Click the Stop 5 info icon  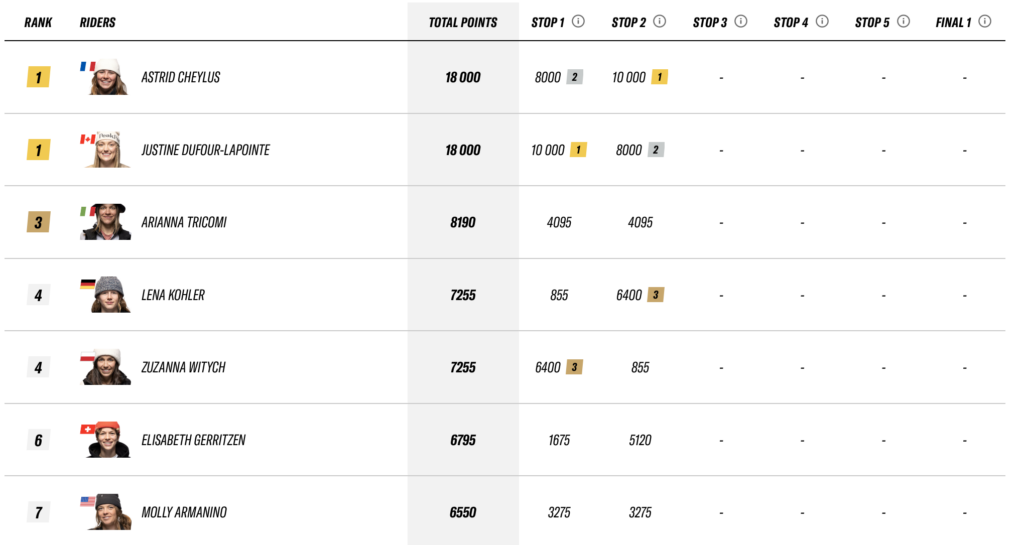click(903, 22)
